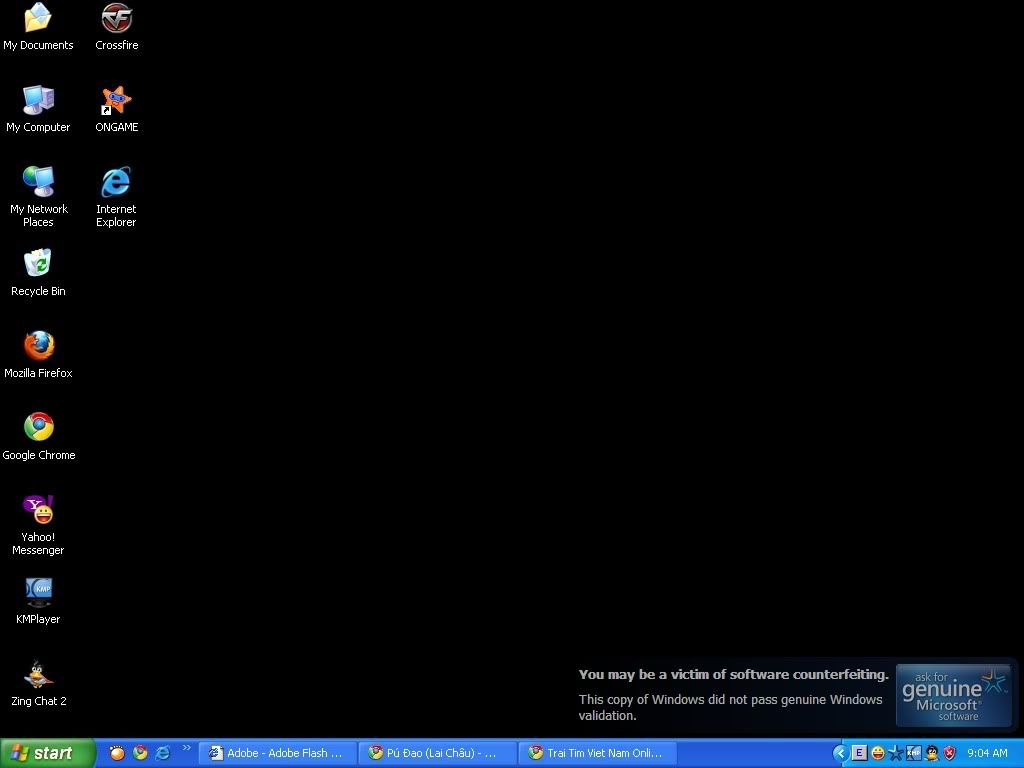Open Zing Chat 2 shortcut
Viewport: 1024px width, 768px height.
39,683
